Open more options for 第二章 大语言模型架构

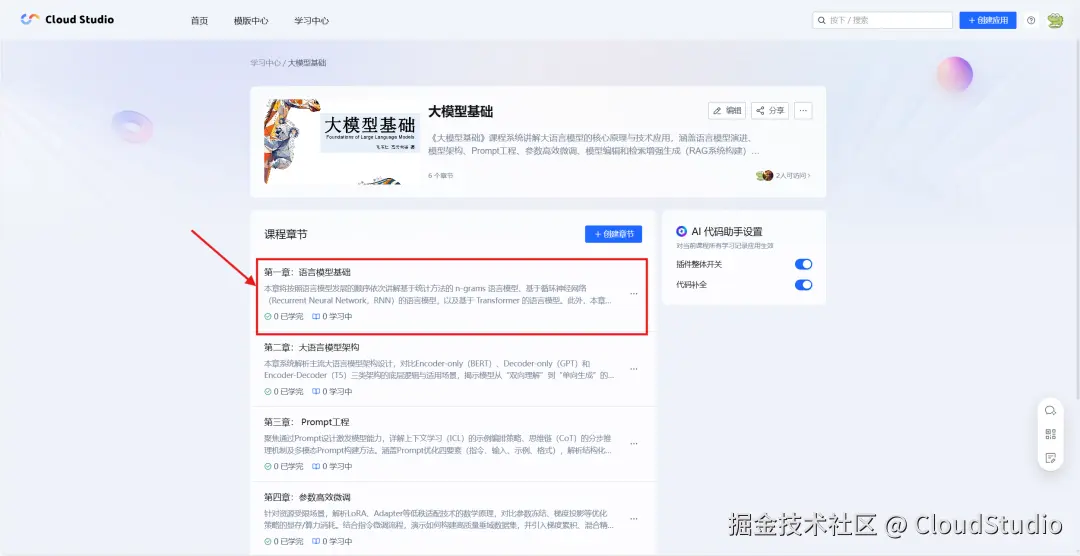pyautogui.click(x=634, y=369)
